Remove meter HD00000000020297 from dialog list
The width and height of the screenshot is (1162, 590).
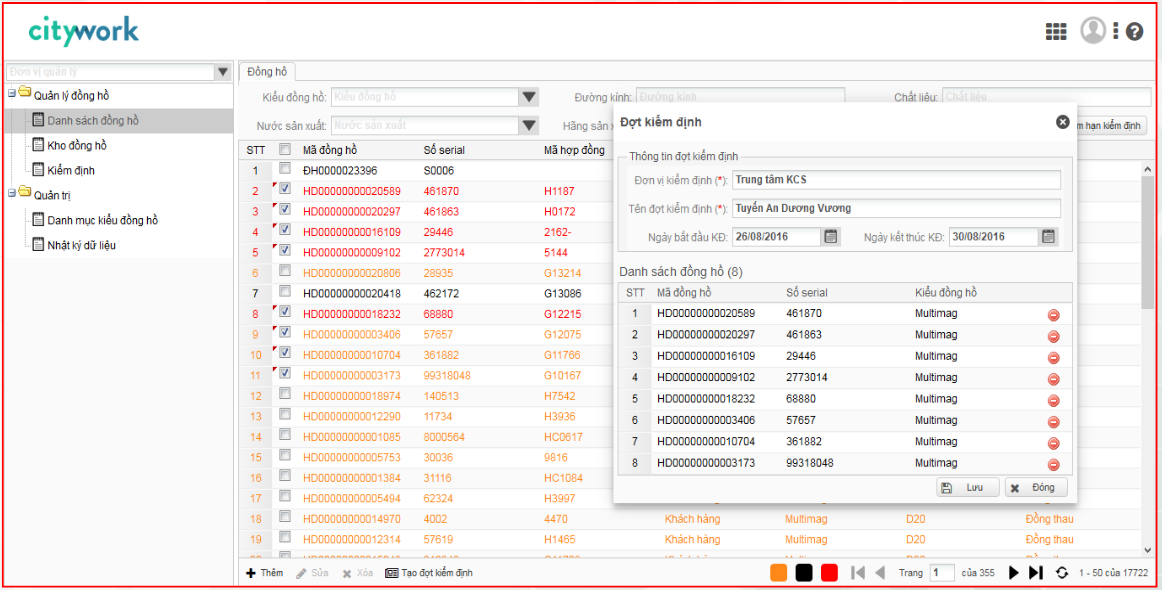[x=1053, y=337]
